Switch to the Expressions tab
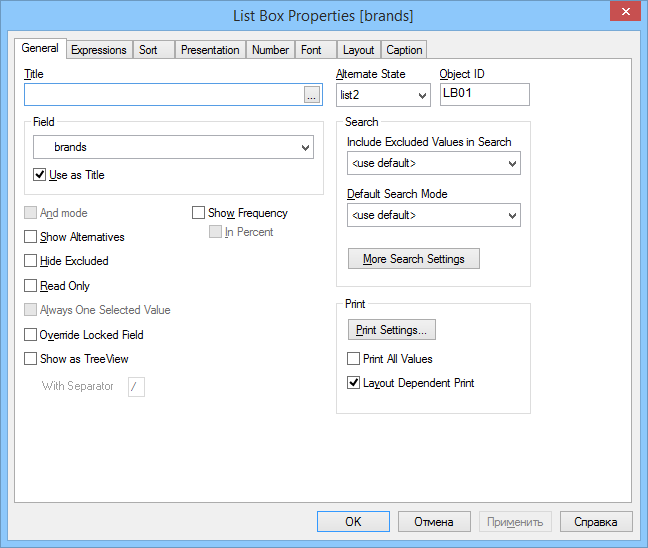648x548 pixels. pos(99,50)
